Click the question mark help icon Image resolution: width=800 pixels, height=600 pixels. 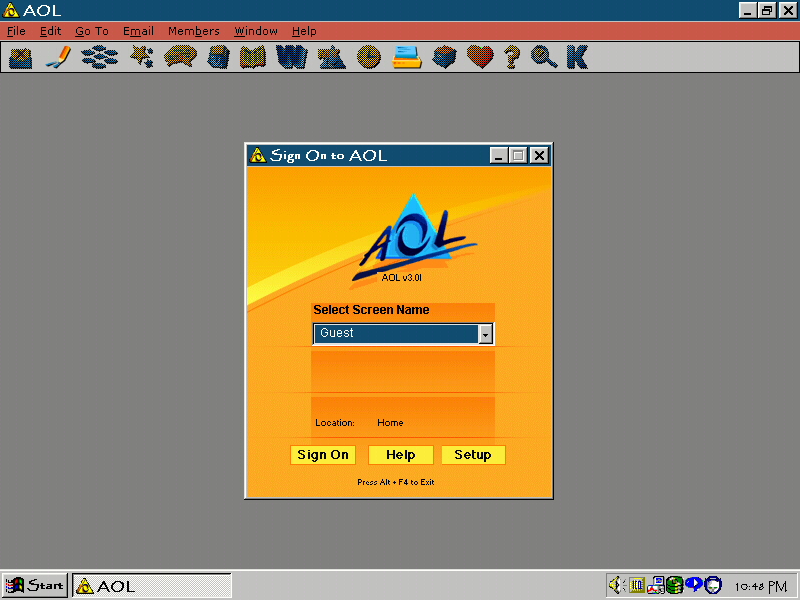[x=512, y=58]
